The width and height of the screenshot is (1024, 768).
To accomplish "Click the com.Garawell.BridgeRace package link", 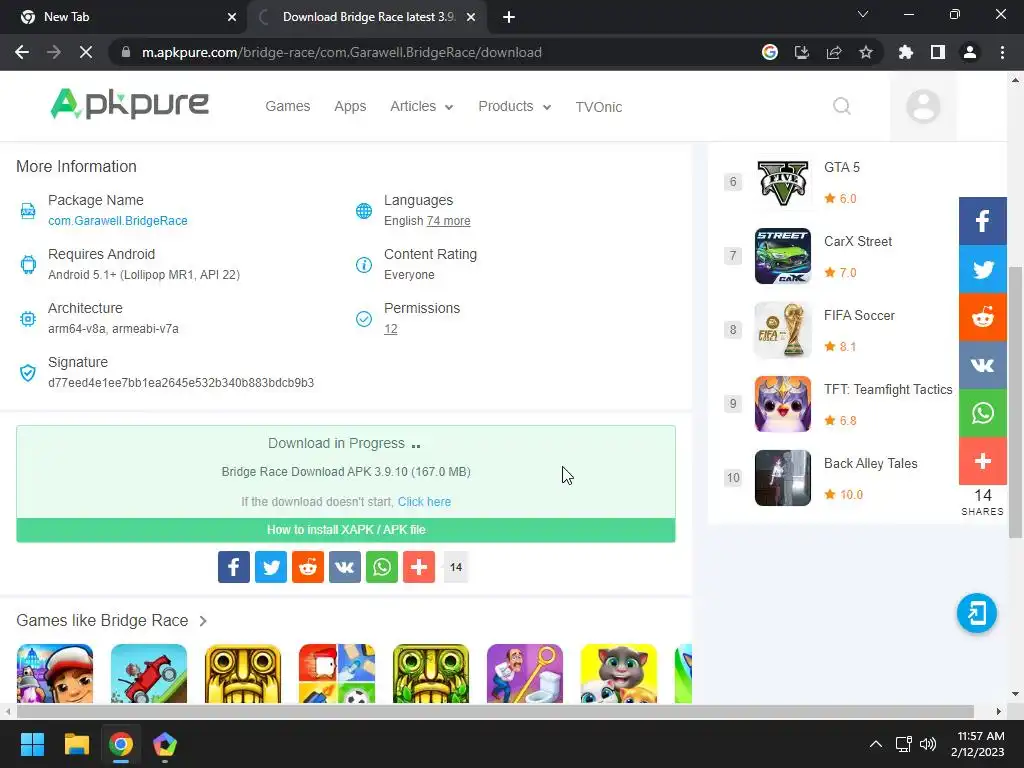I will point(118,221).
